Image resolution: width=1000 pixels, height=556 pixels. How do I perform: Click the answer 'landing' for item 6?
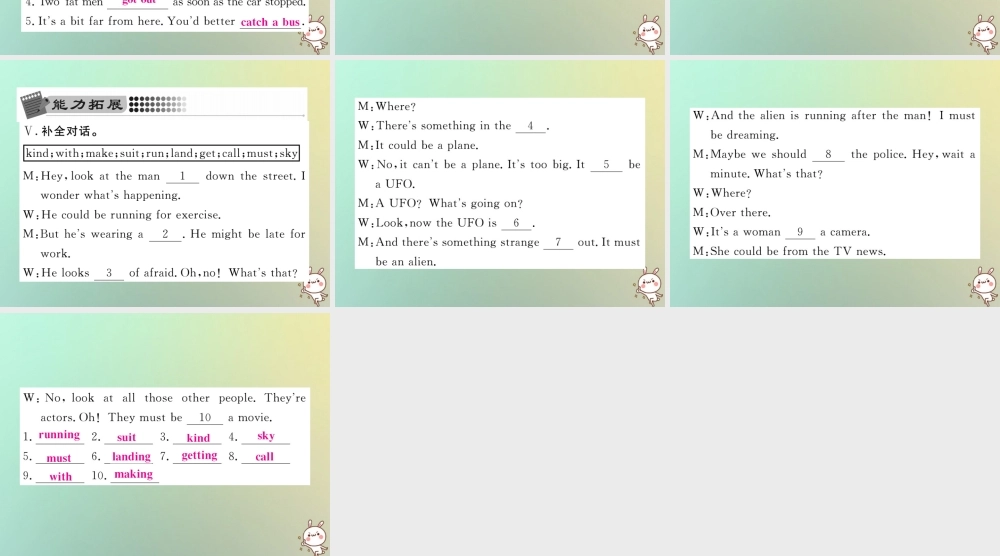(131, 457)
